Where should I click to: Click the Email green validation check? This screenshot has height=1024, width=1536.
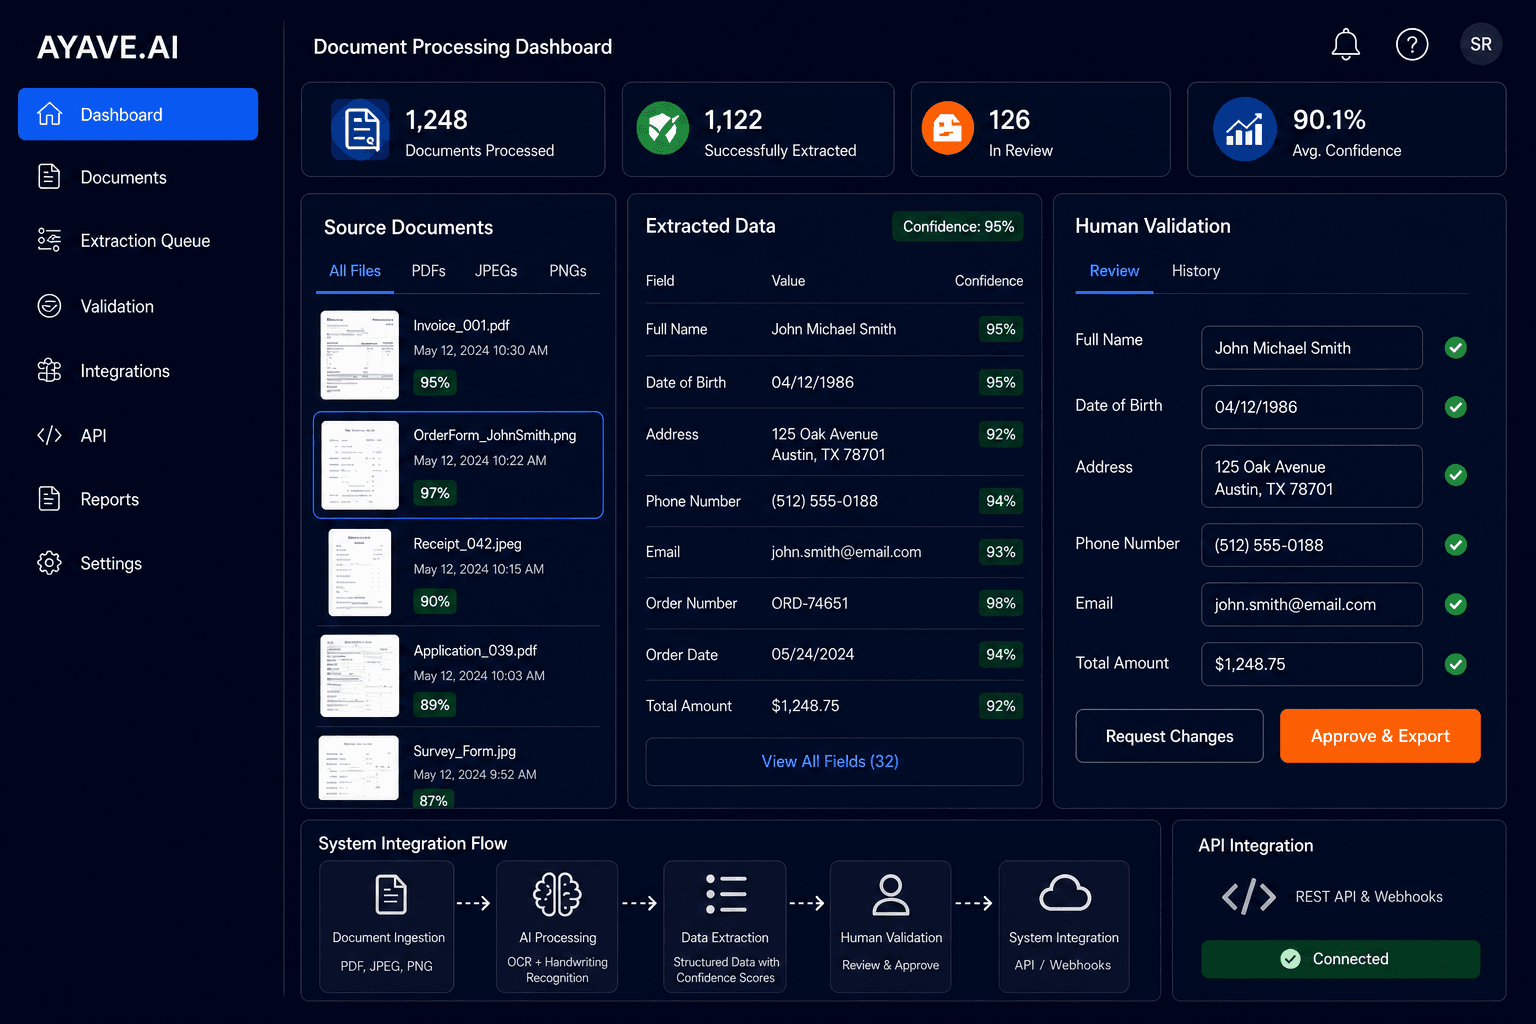click(x=1456, y=604)
